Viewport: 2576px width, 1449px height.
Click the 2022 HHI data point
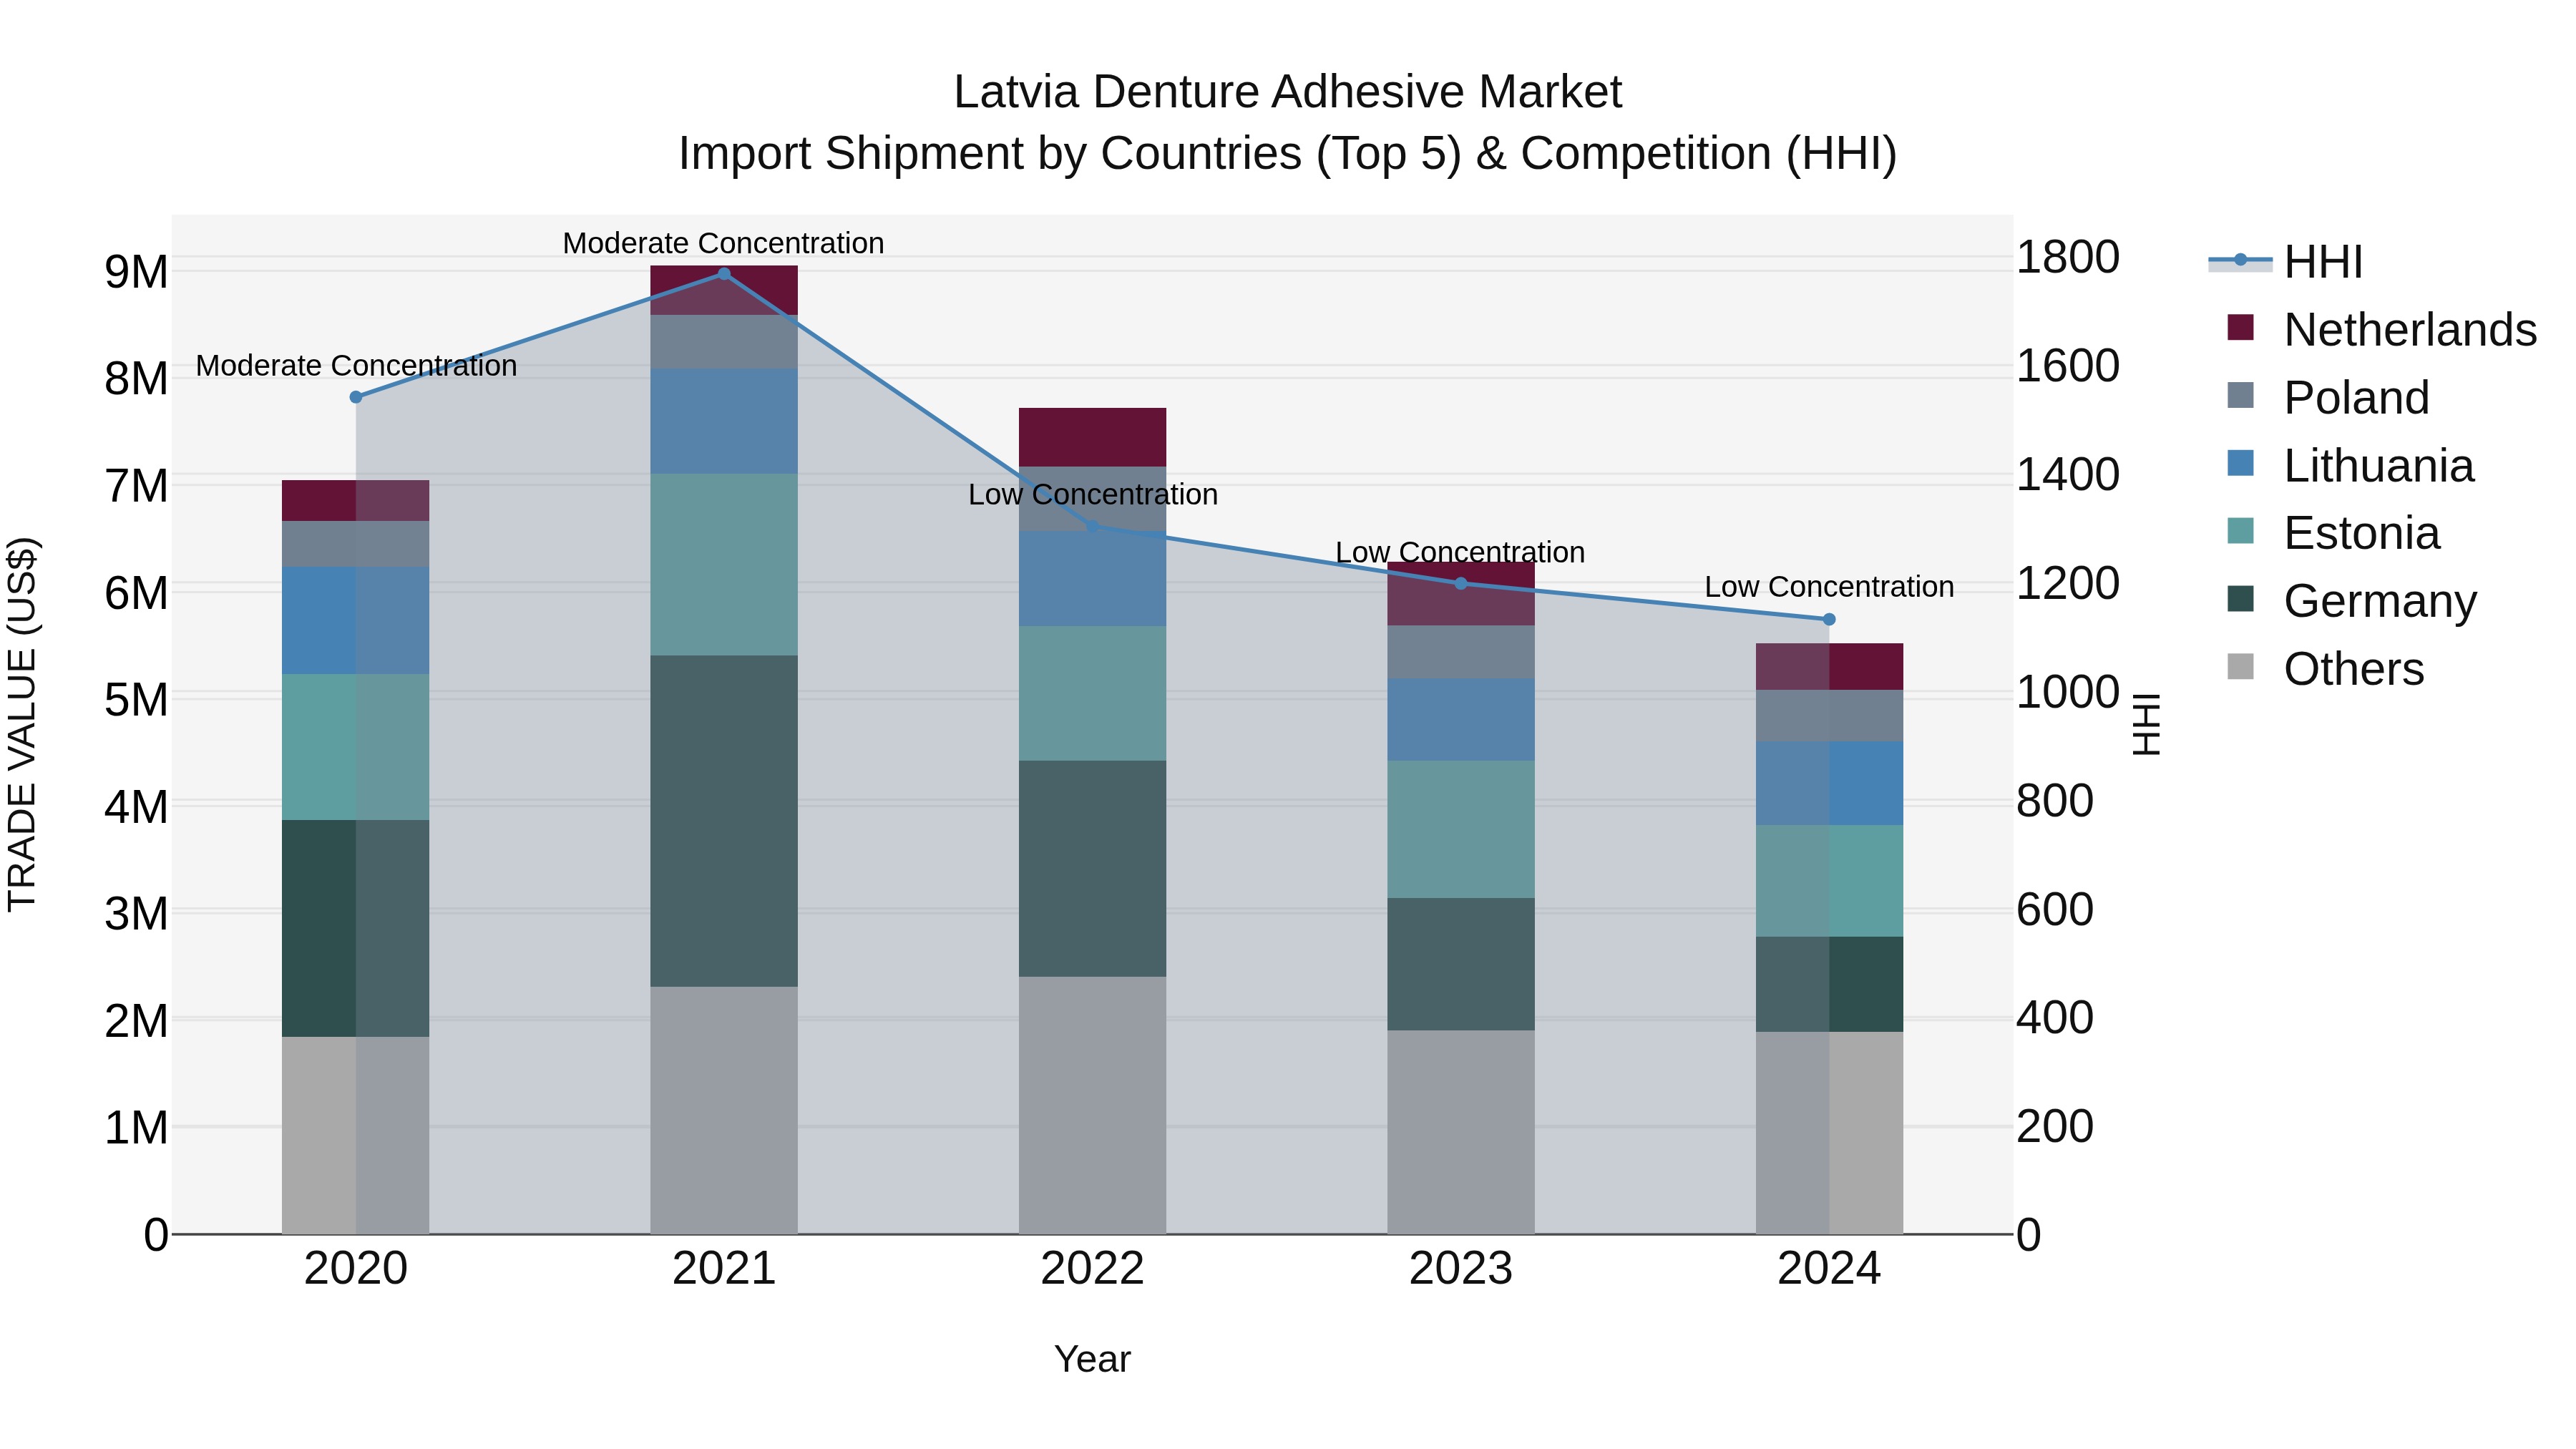[x=1093, y=526]
